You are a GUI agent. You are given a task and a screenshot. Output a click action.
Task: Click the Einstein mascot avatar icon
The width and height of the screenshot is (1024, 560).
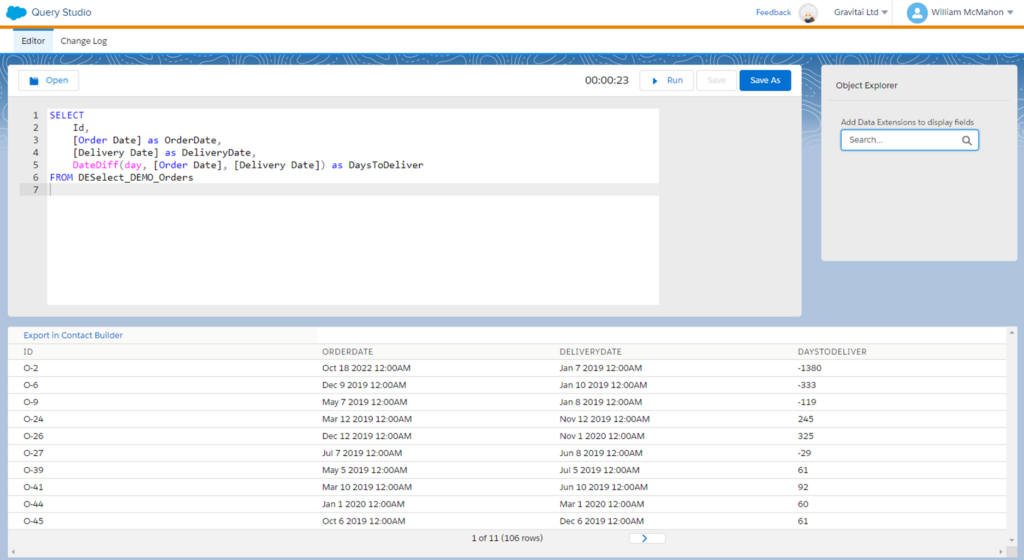[x=808, y=13]
